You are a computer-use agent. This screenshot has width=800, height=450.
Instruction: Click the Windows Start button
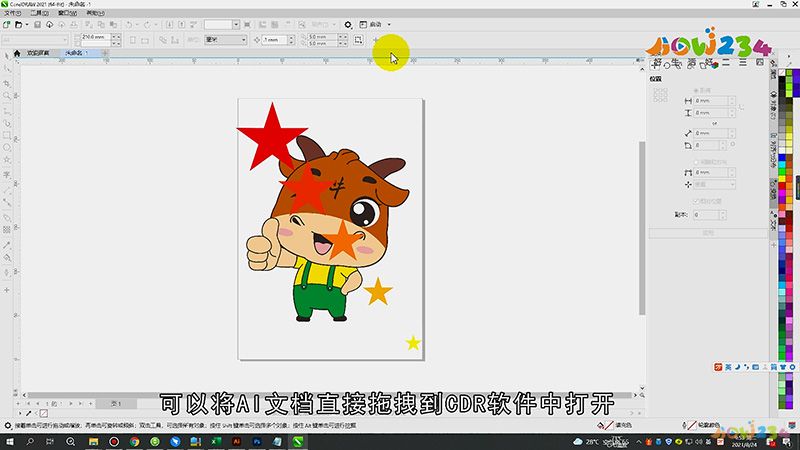pyautogui.click(x=9, y=442)
